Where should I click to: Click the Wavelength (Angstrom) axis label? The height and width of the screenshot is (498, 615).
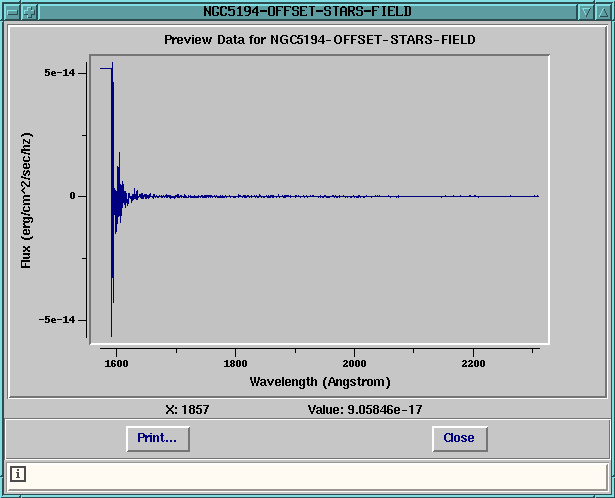click(x=320, y=382)
